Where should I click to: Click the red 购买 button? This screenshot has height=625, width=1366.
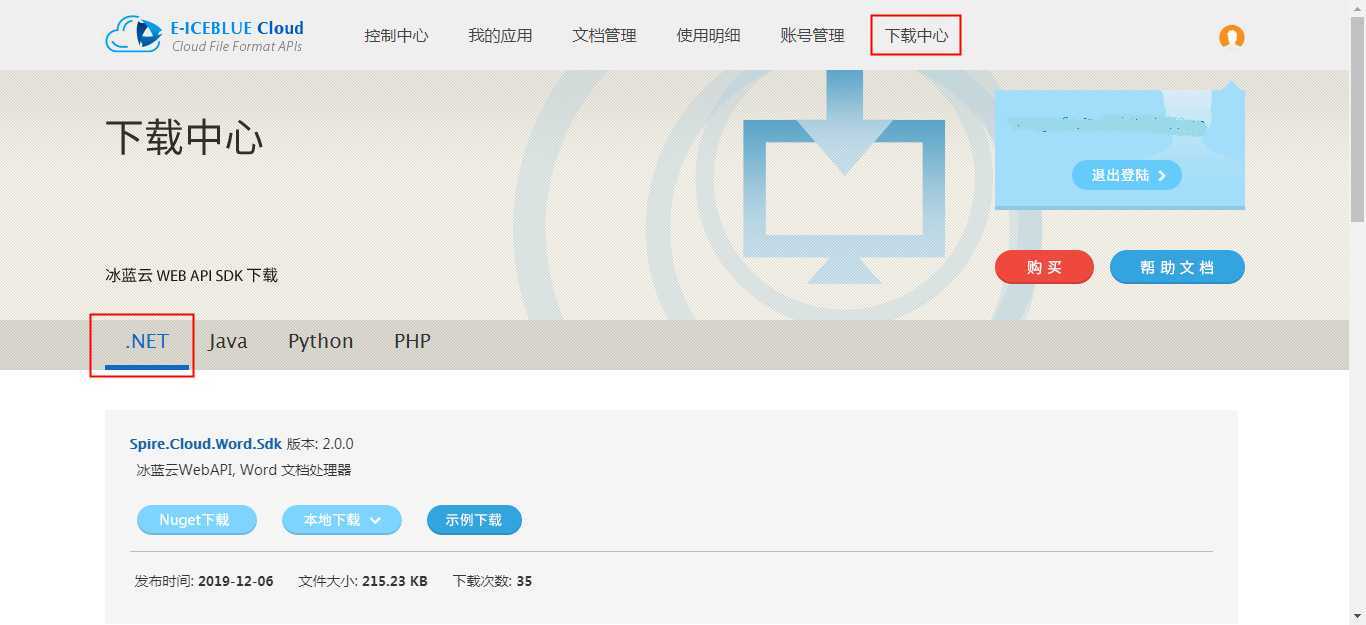point(1044,267)
